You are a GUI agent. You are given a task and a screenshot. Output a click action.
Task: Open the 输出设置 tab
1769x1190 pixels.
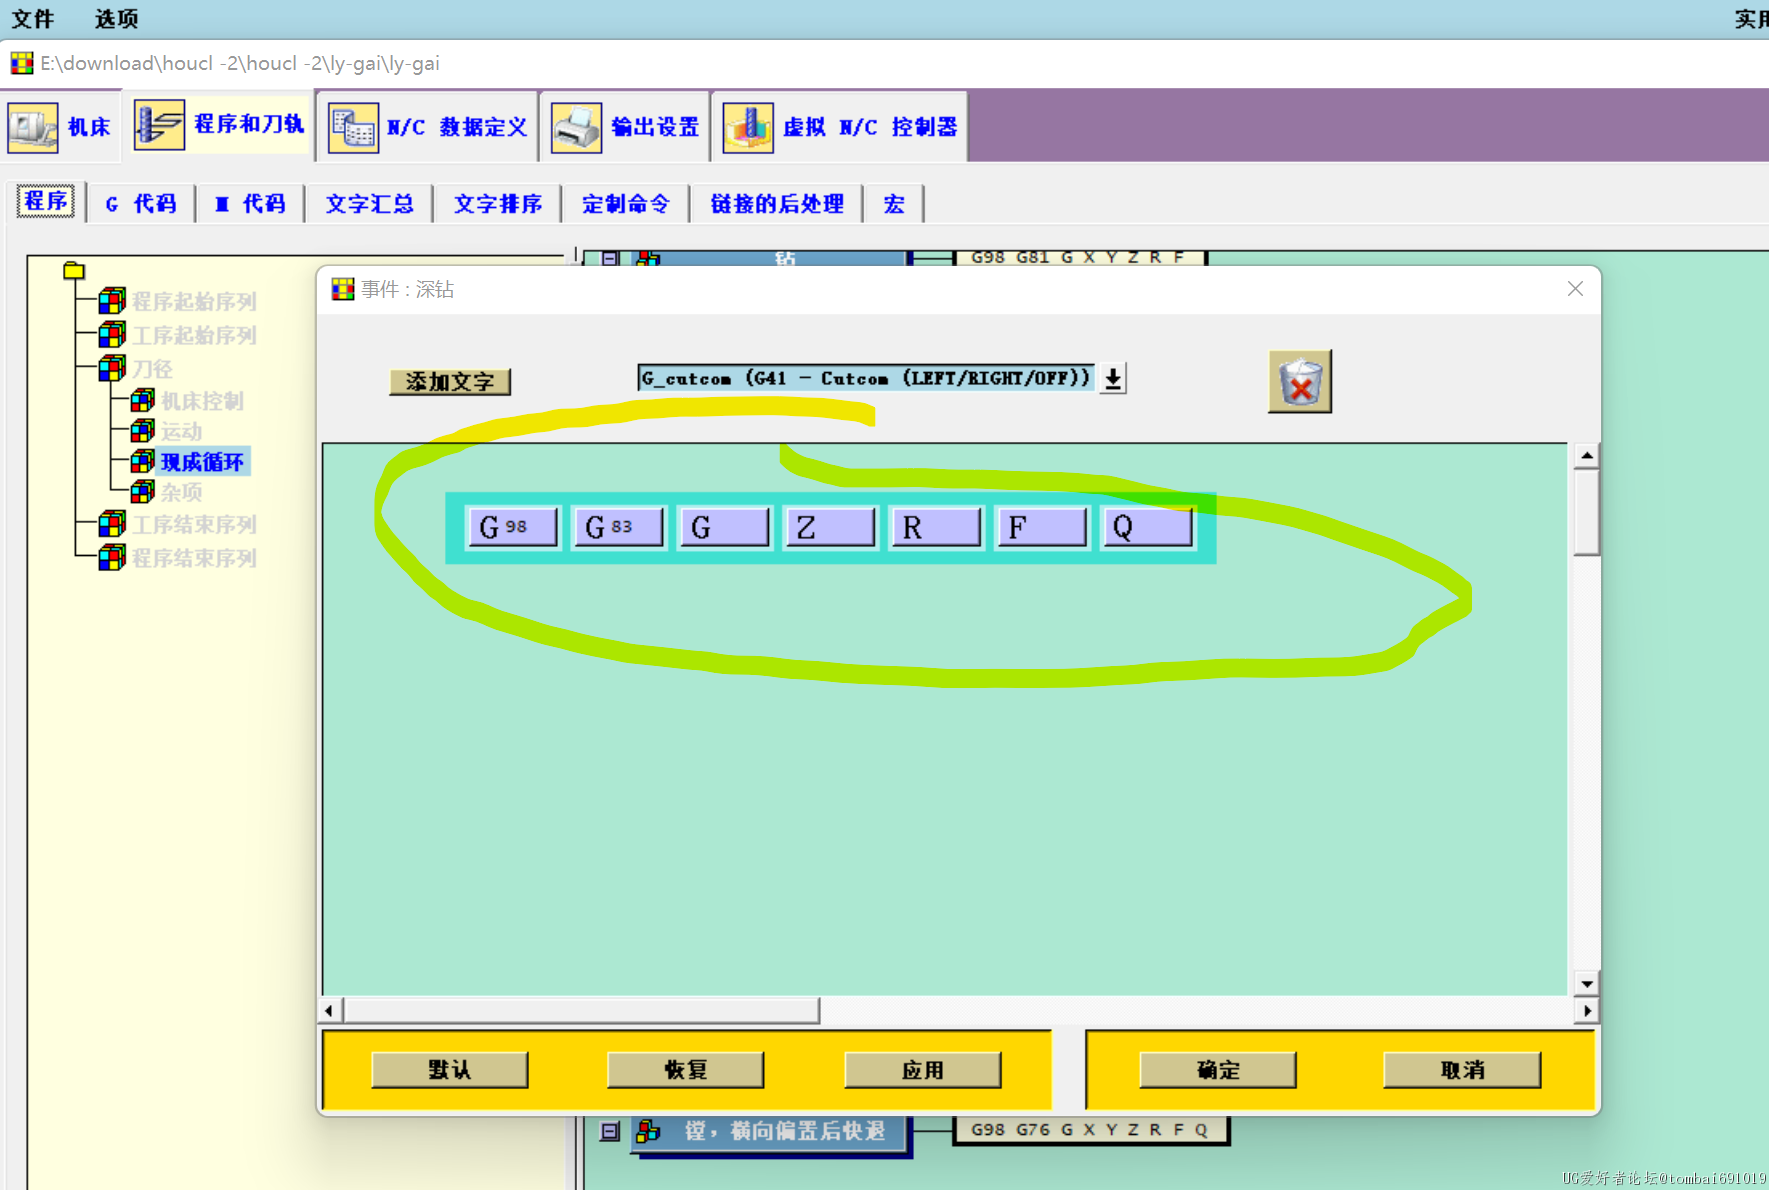pyautogui.click(x=626, y=126)
